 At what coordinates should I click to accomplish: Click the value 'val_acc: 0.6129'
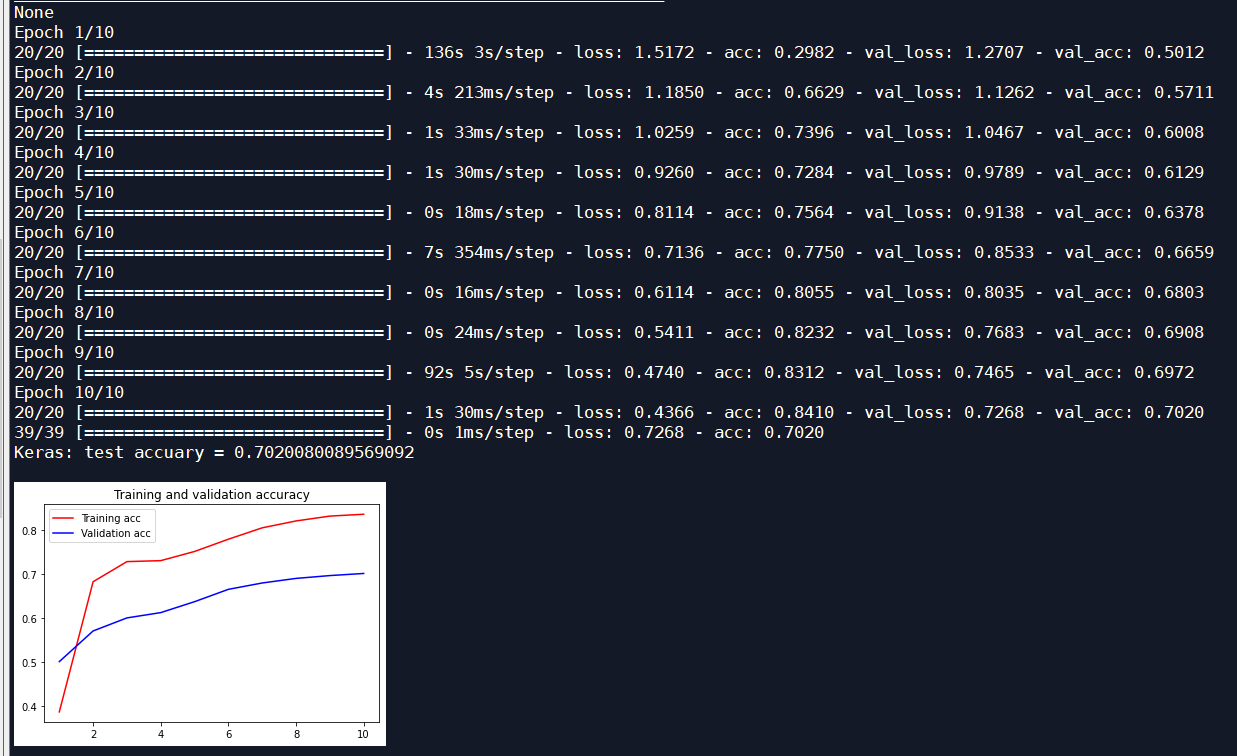pyautogui.click(x=1129, y=172)
